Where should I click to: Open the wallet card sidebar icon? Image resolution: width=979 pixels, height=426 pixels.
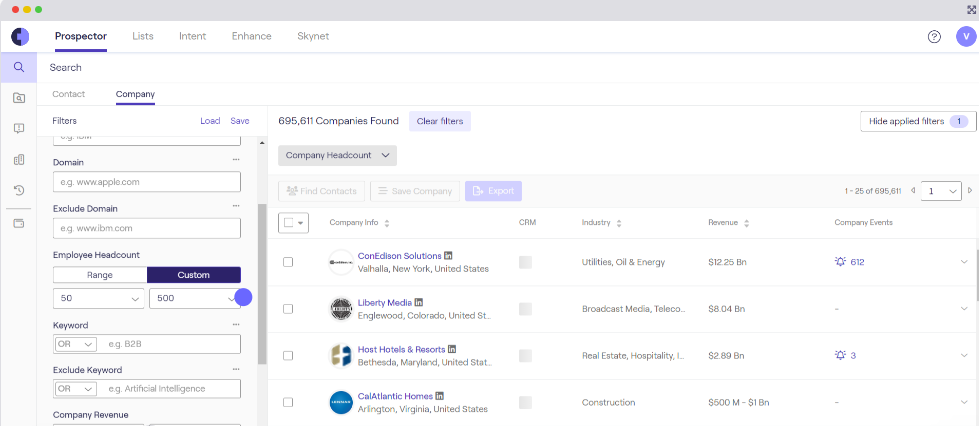[19, 223]
